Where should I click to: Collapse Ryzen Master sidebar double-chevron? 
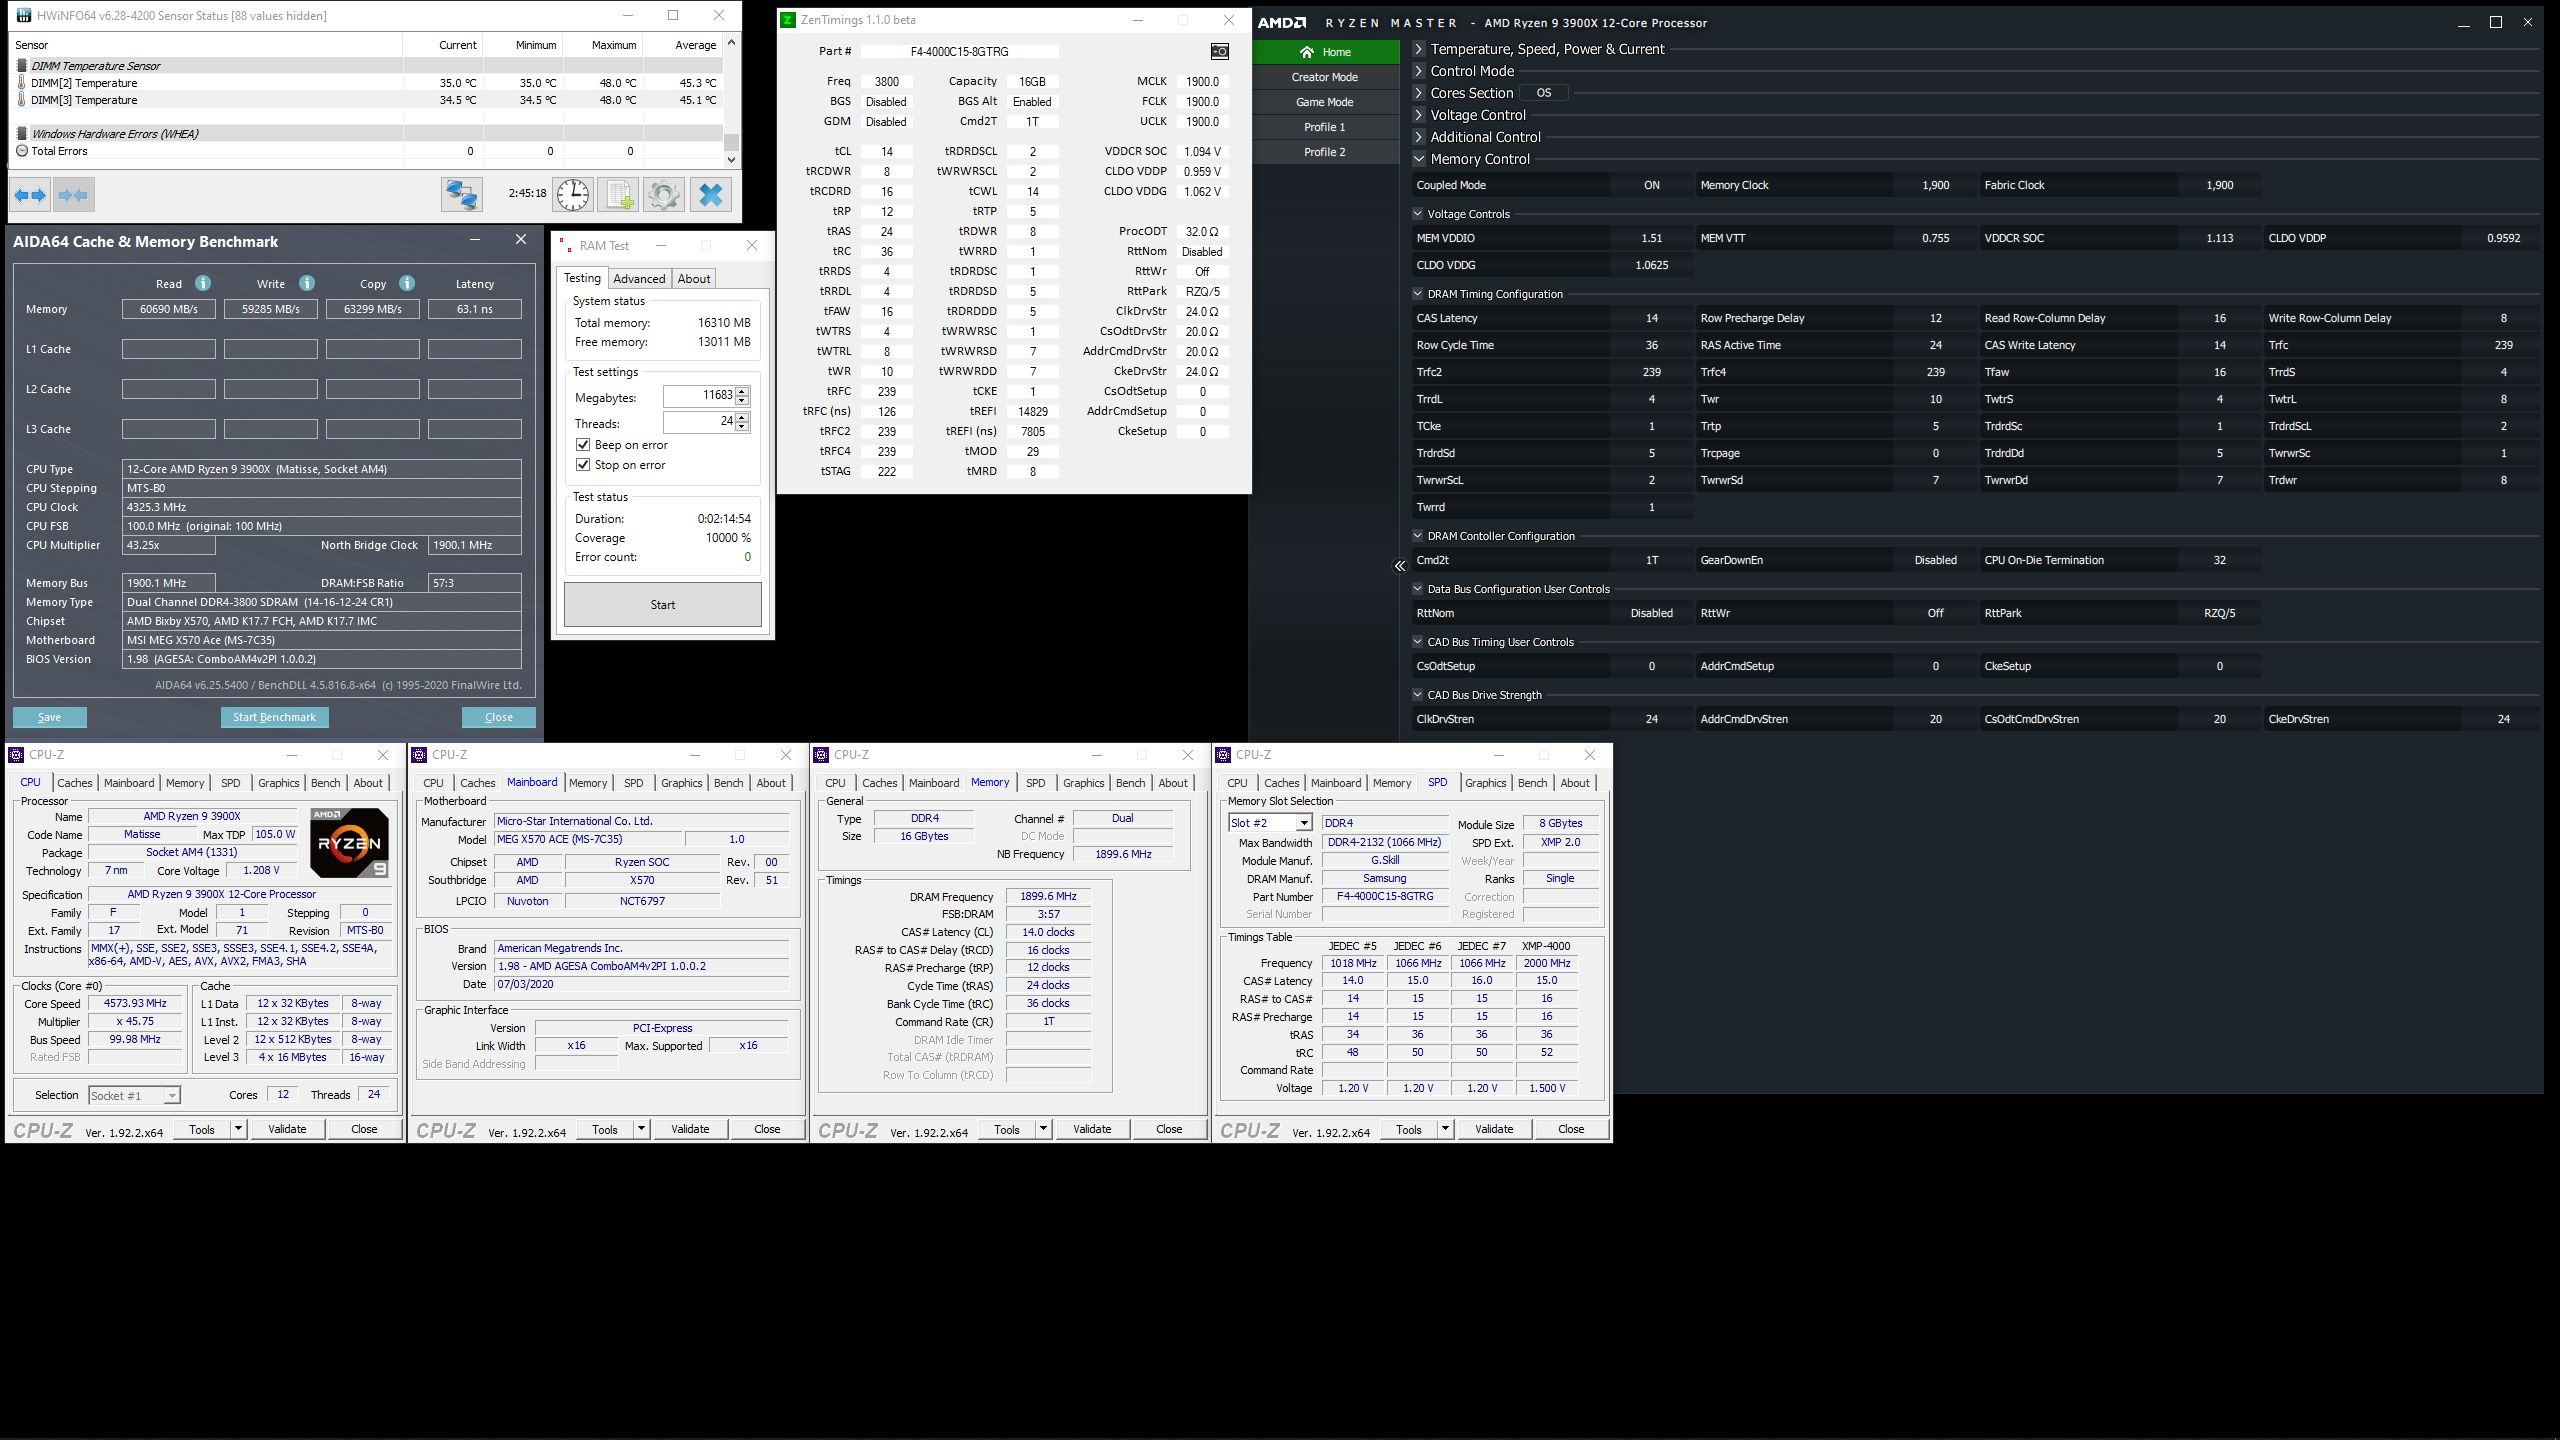(x=1399, y=566)
